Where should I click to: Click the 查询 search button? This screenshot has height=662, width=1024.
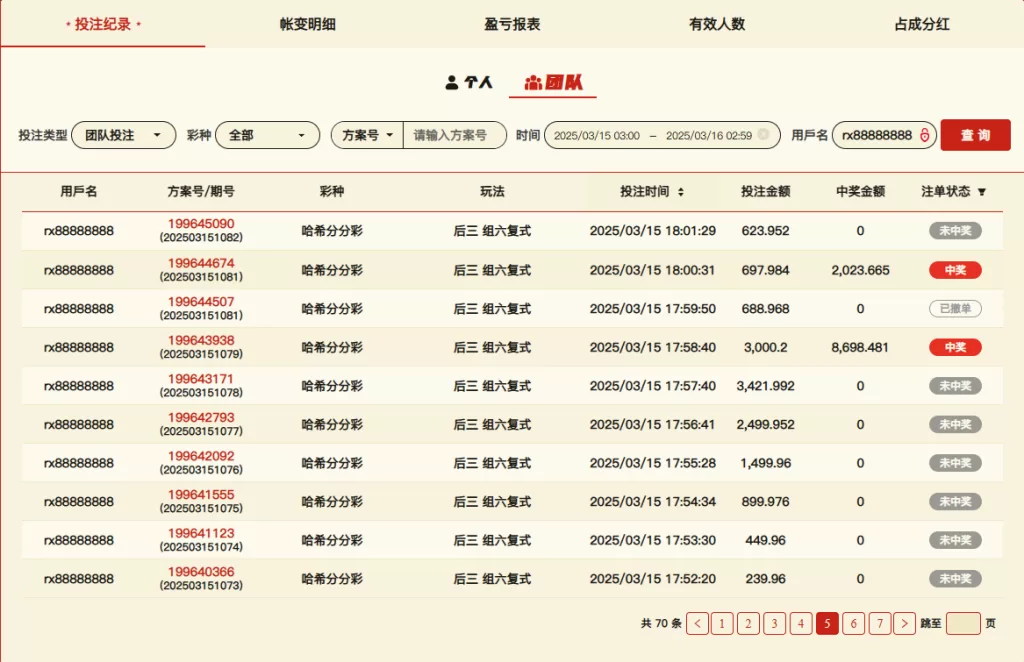point(976,135)
